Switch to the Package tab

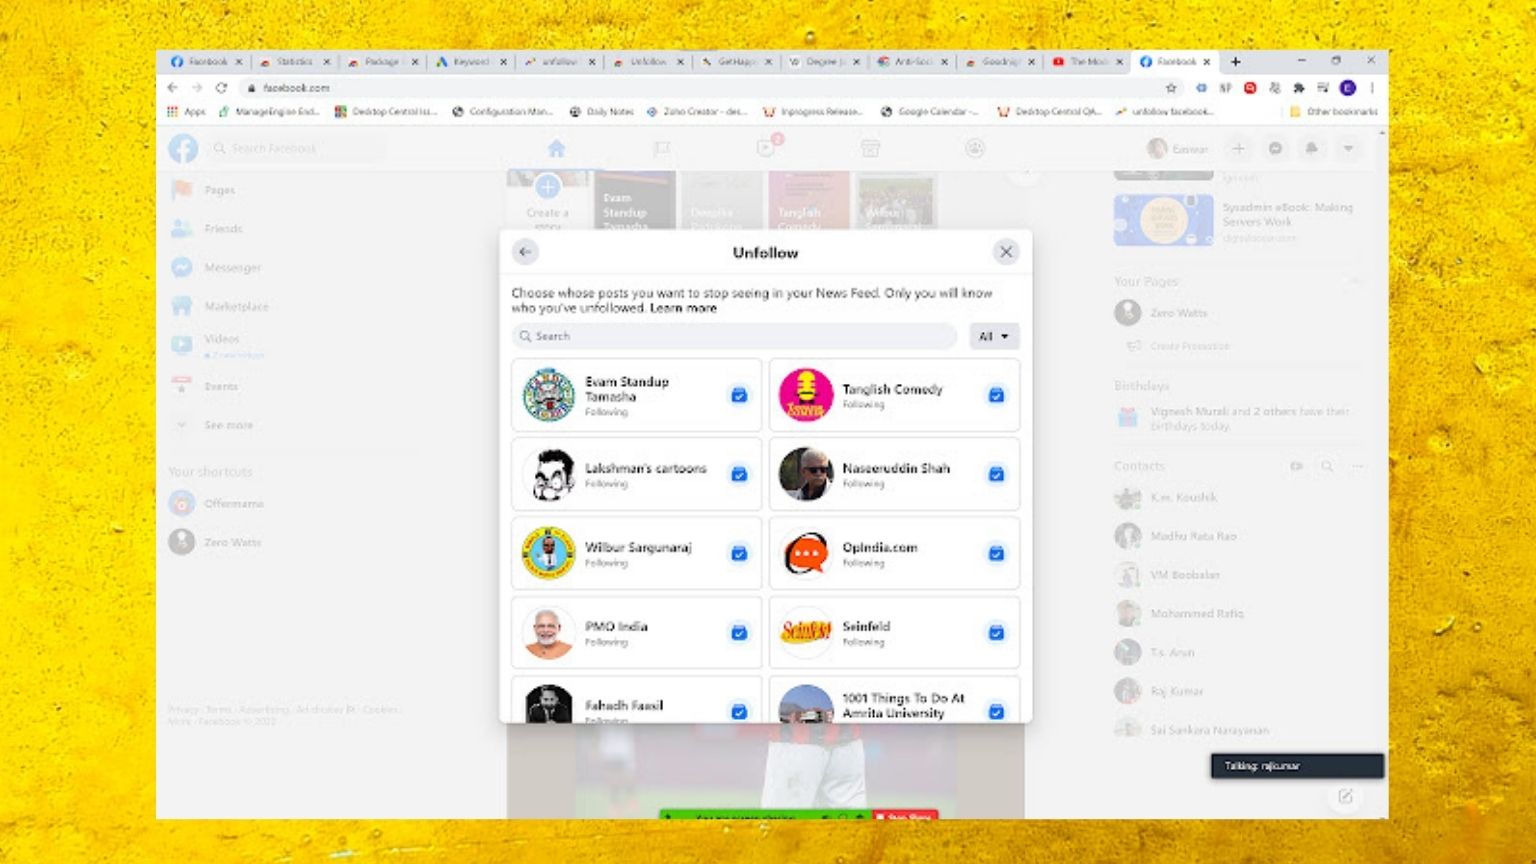click(382, 61)
